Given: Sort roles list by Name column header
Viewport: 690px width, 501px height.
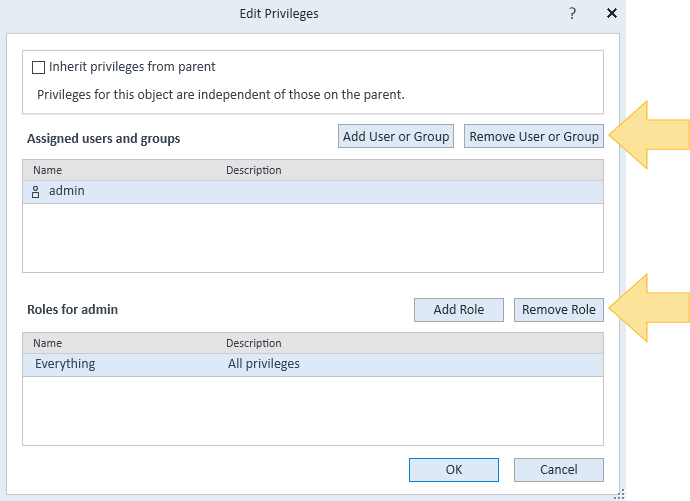Looking at the screenshot, I should coord(48,343).
